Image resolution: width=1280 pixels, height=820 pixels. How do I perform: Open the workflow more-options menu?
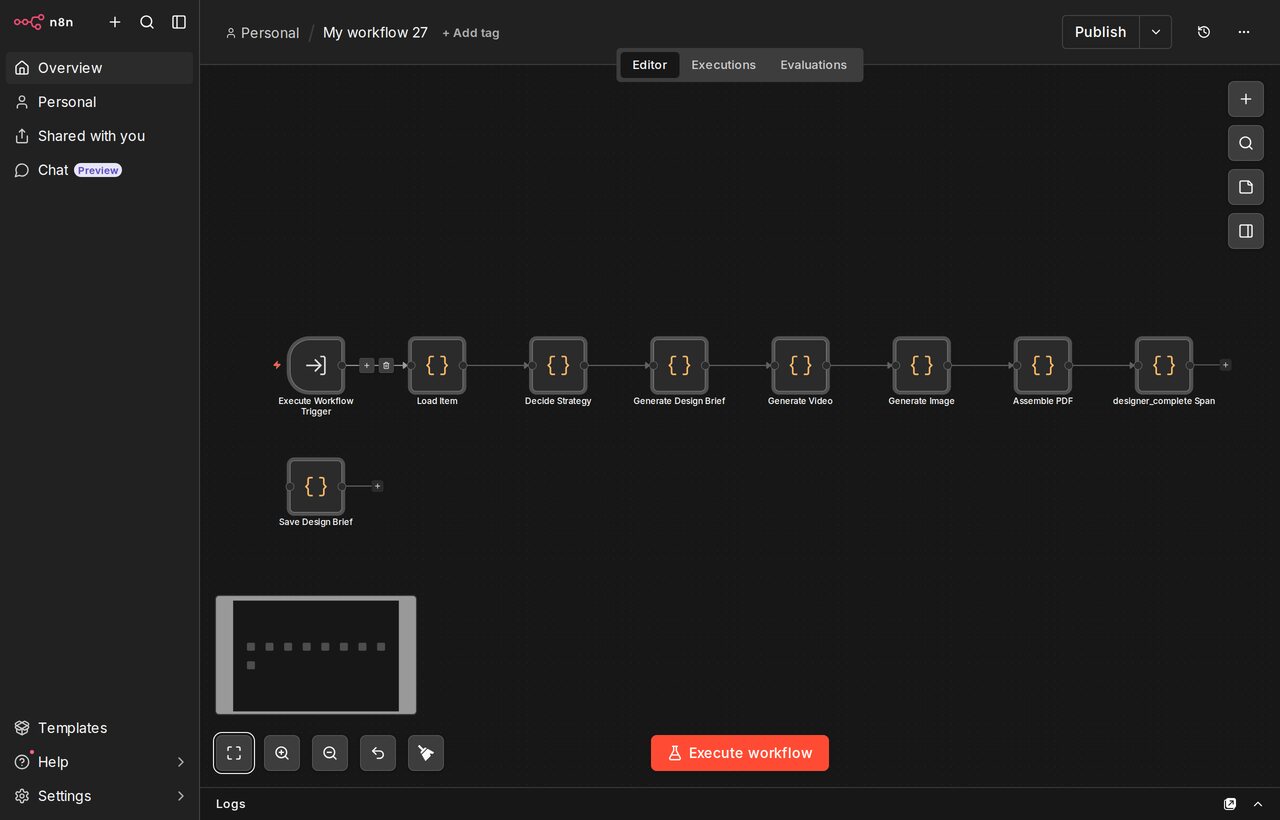[1244, 32]
